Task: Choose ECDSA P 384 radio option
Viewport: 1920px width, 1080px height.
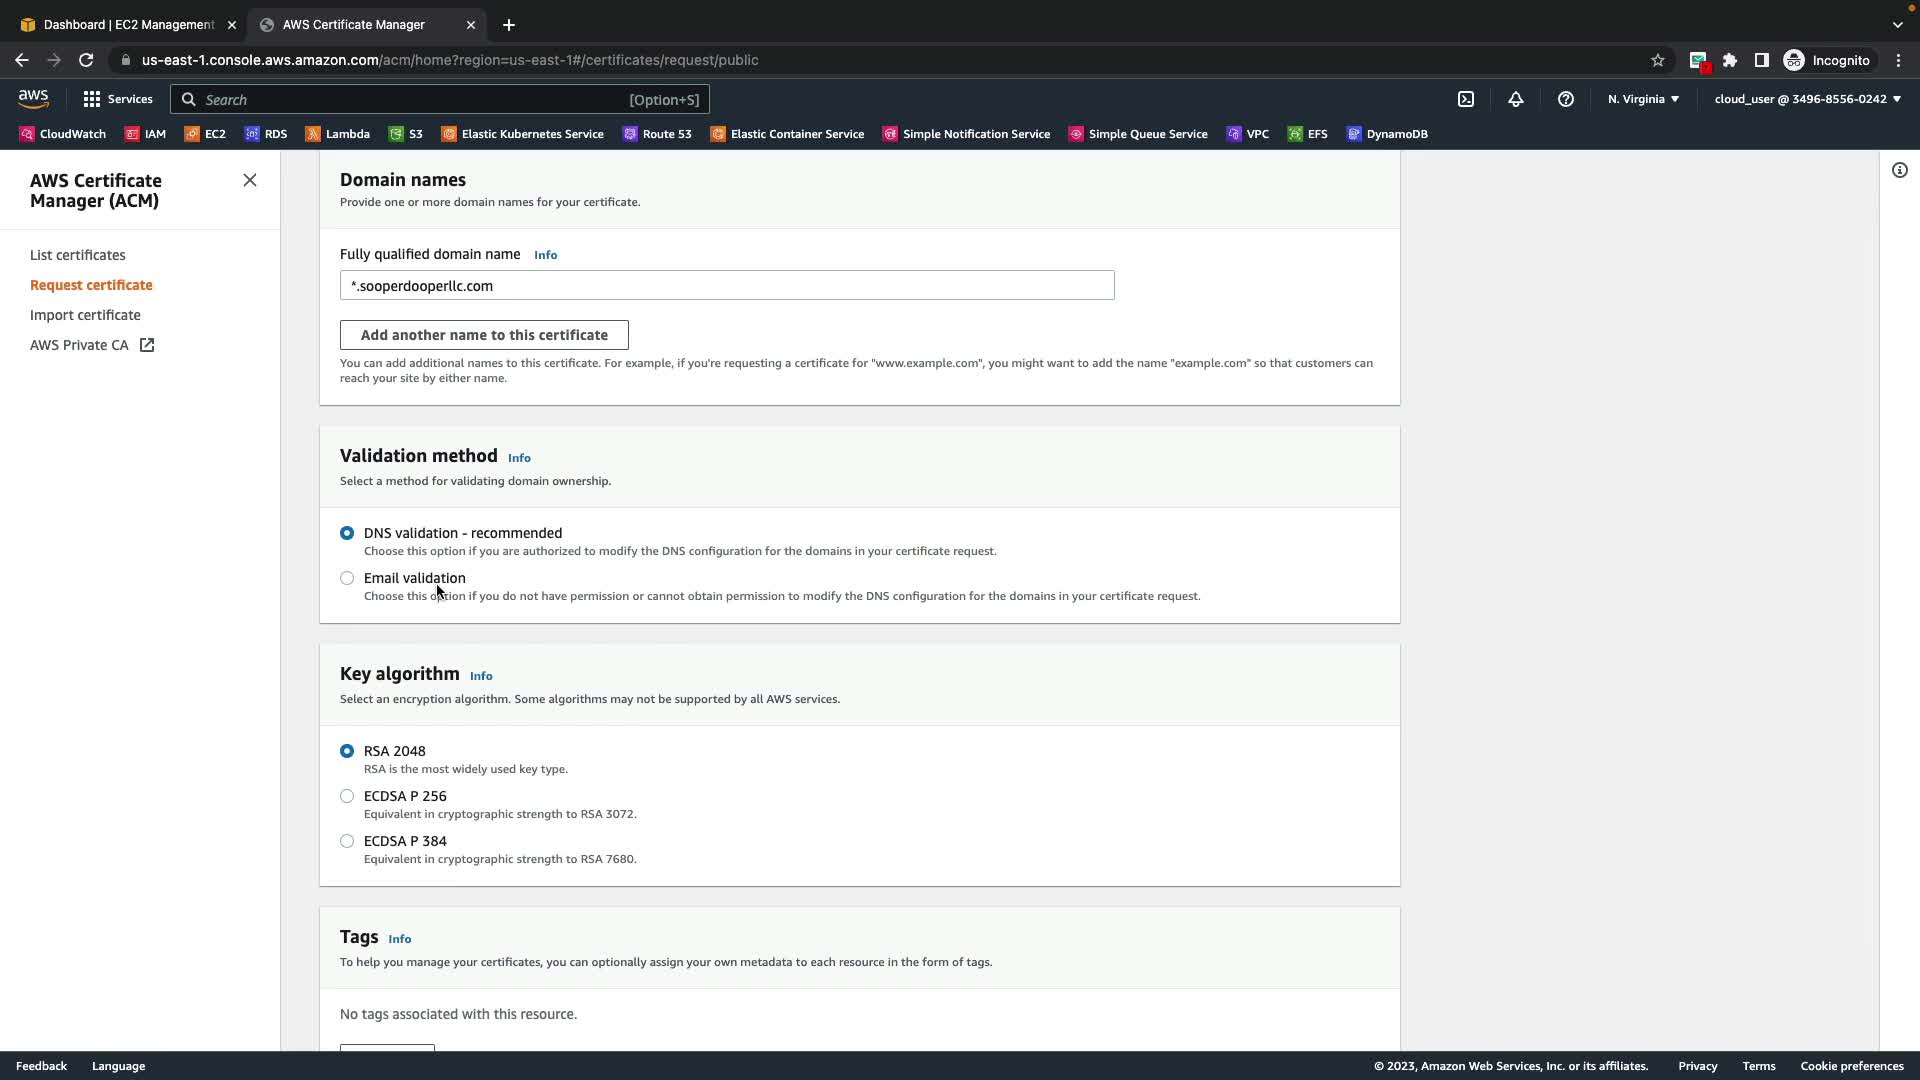Action: point(347,841)
